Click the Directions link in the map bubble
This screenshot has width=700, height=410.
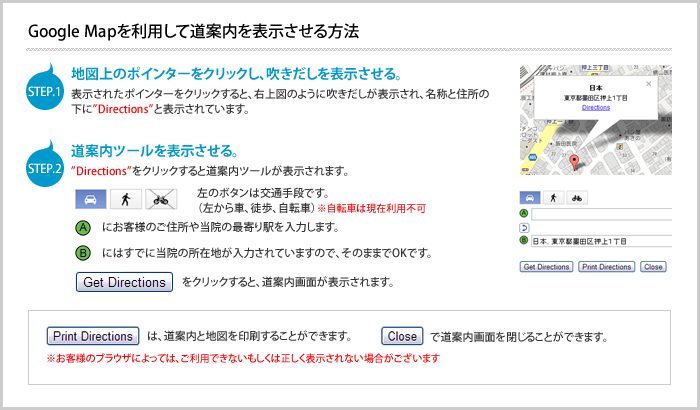tap(596, 108)
